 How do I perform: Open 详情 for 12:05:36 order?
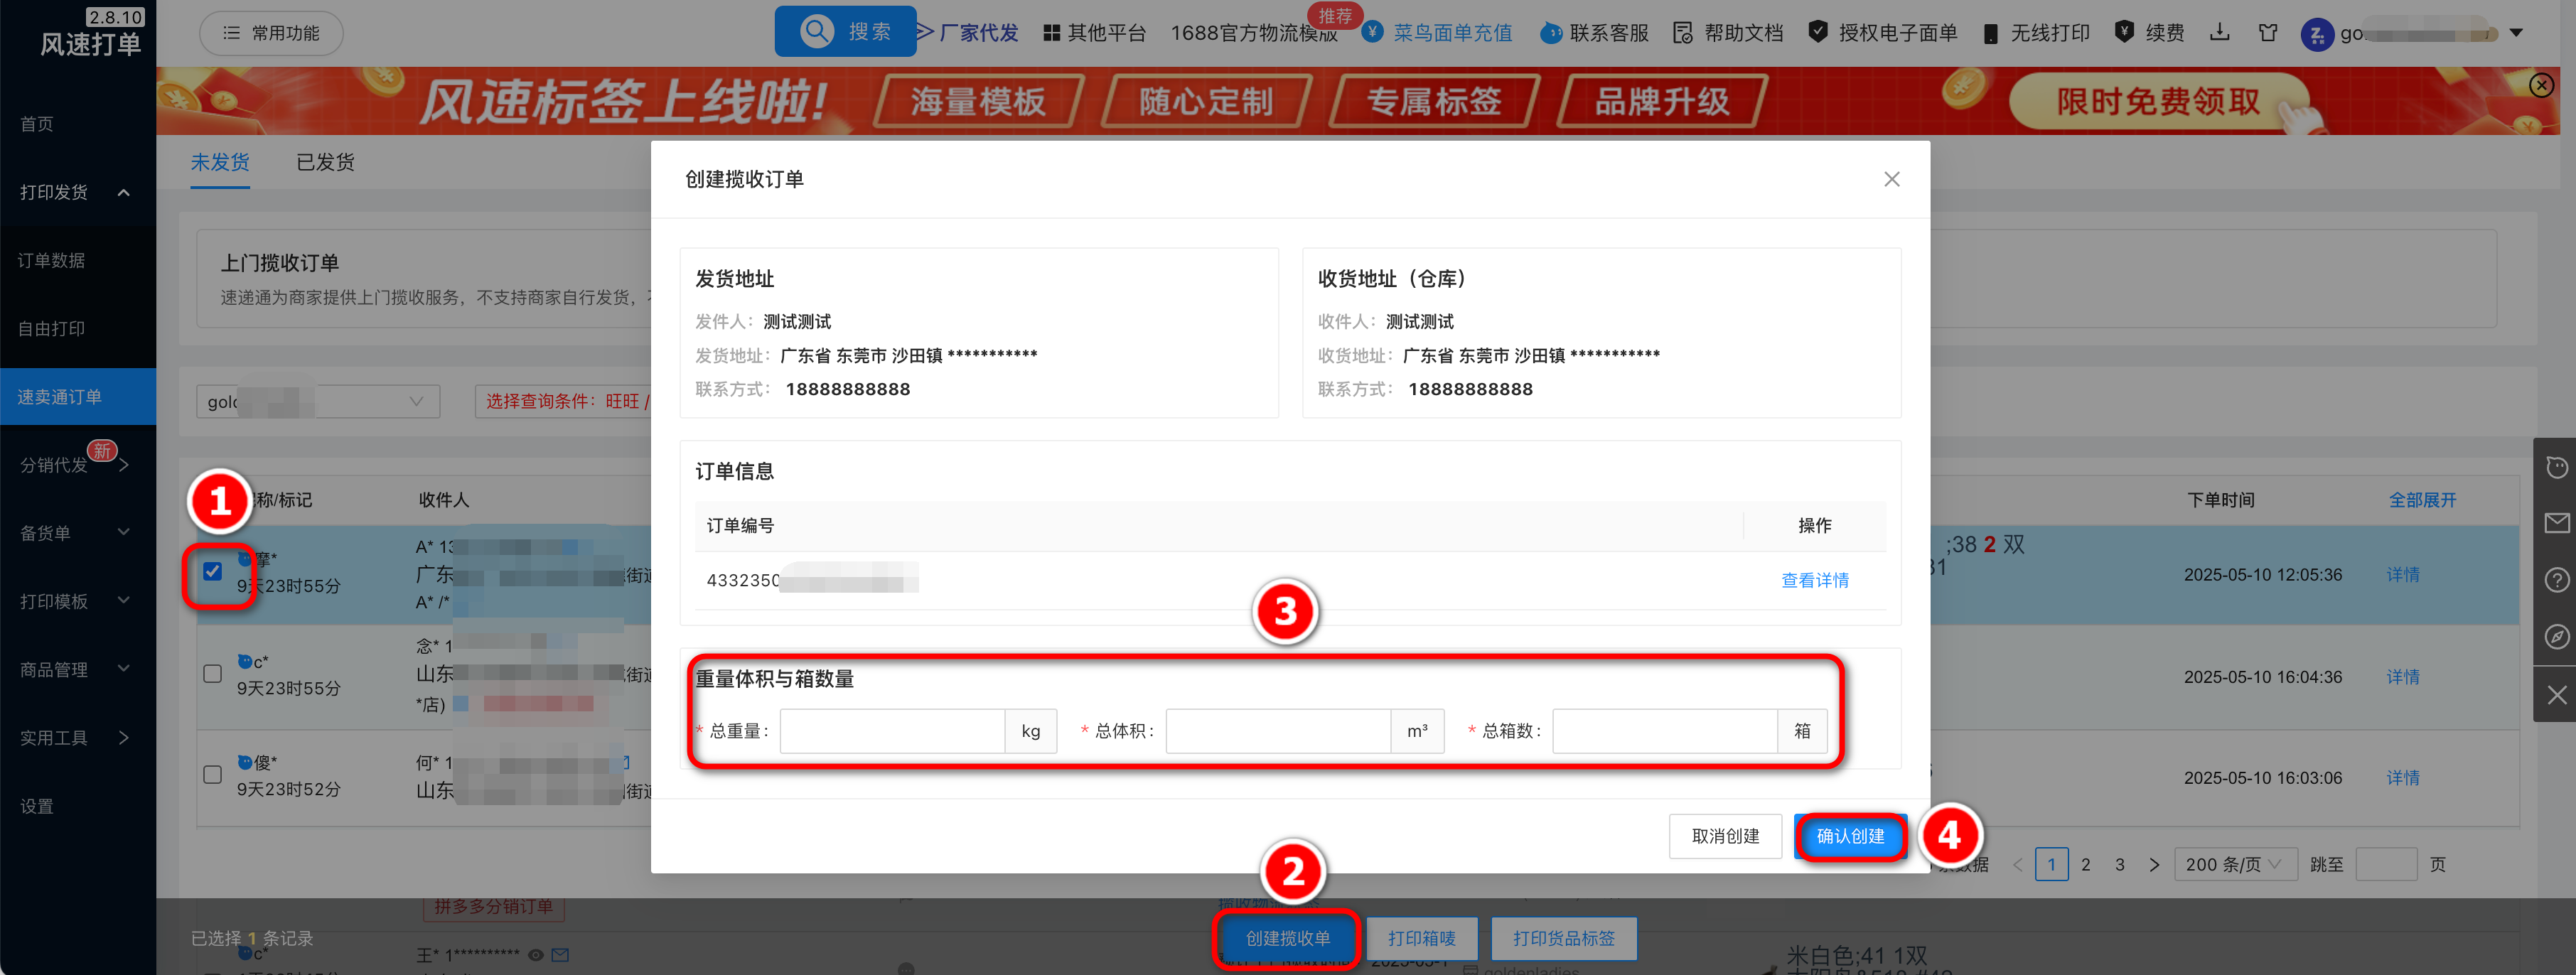(x=2403, y=574)
